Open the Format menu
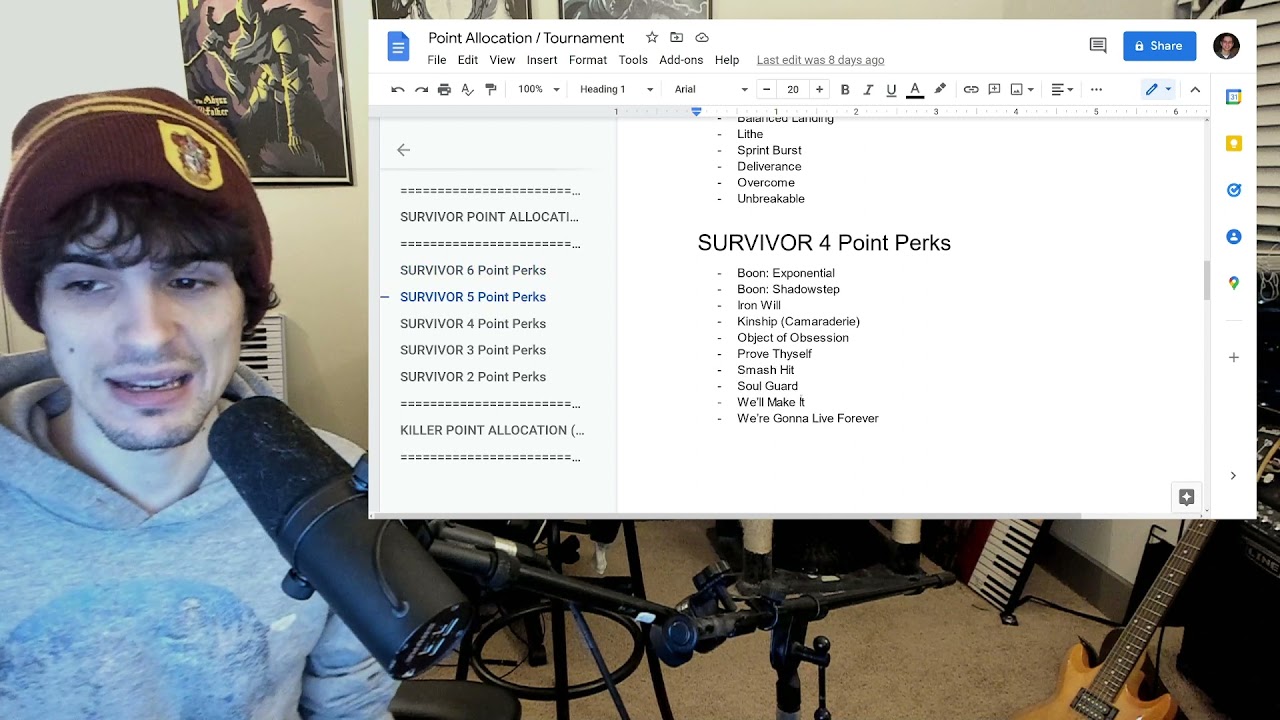Screen dimensions: 1280x720 coord(588,60)
